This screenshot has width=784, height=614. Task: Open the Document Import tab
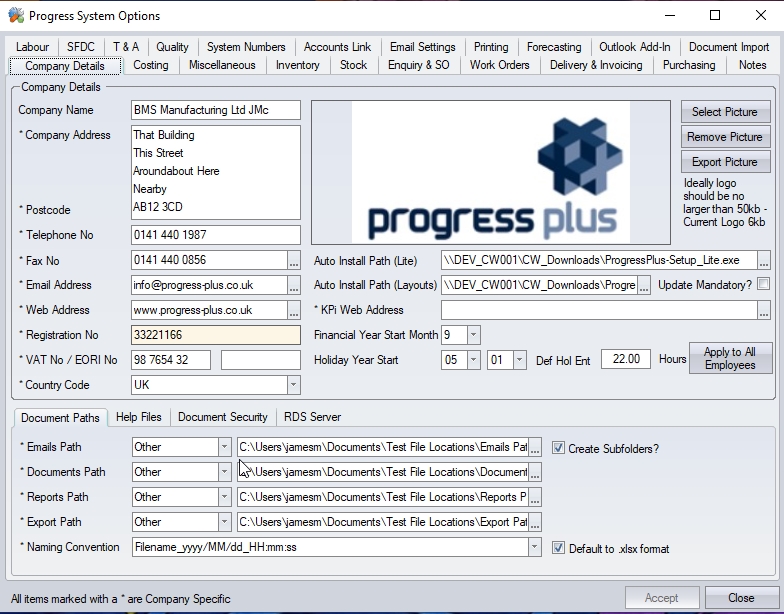tap(729, 47)
